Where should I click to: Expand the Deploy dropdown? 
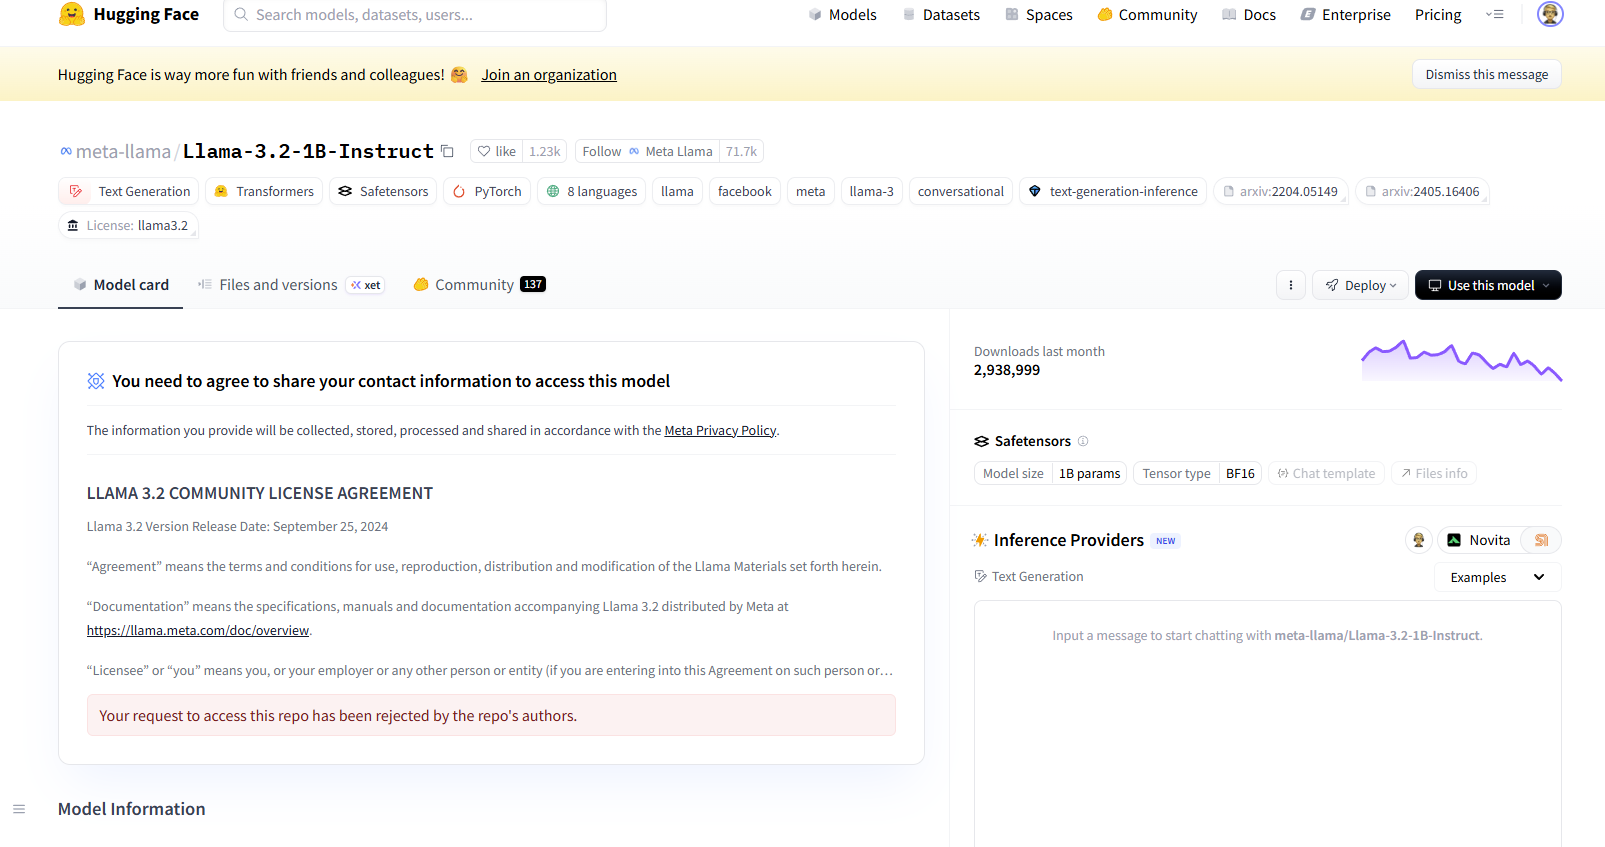click(x=1360, y=285)
